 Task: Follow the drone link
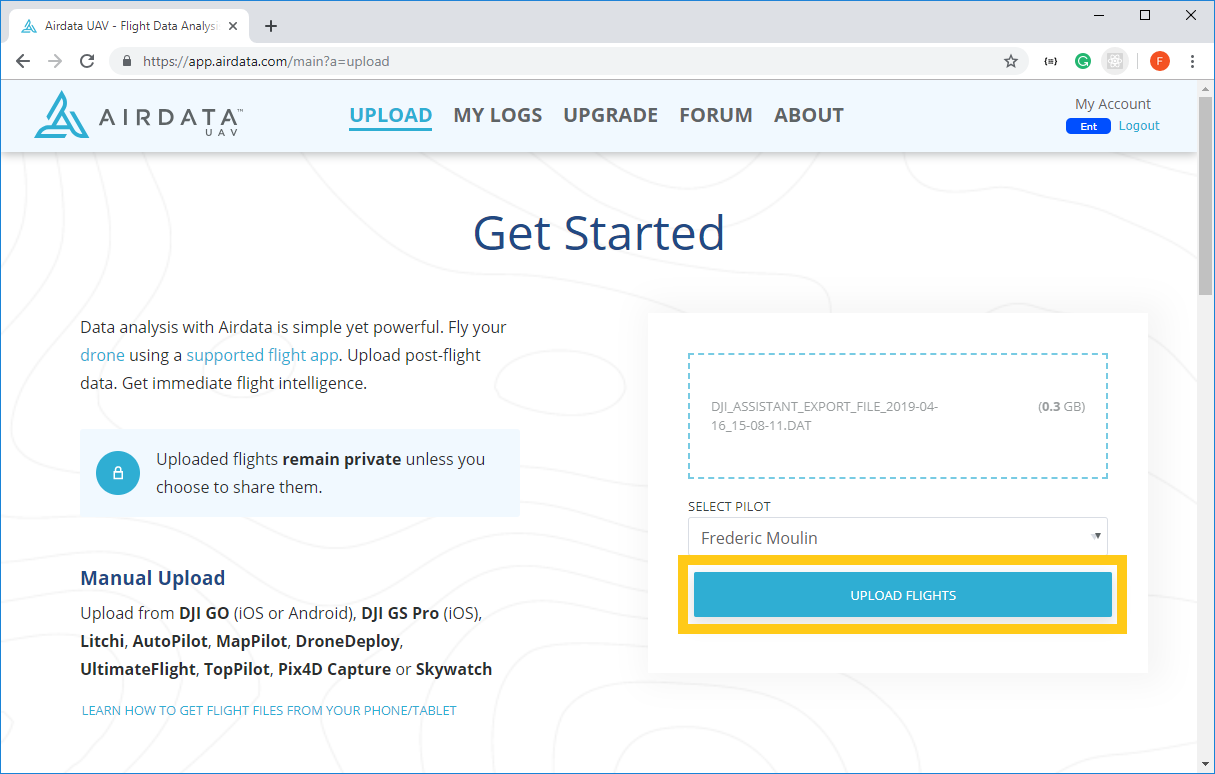(102, 355)
